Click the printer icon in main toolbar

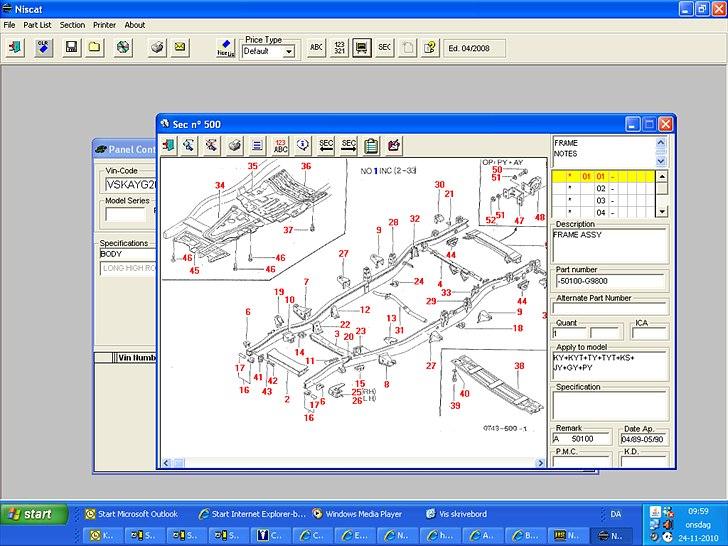(x=157, y=47)
